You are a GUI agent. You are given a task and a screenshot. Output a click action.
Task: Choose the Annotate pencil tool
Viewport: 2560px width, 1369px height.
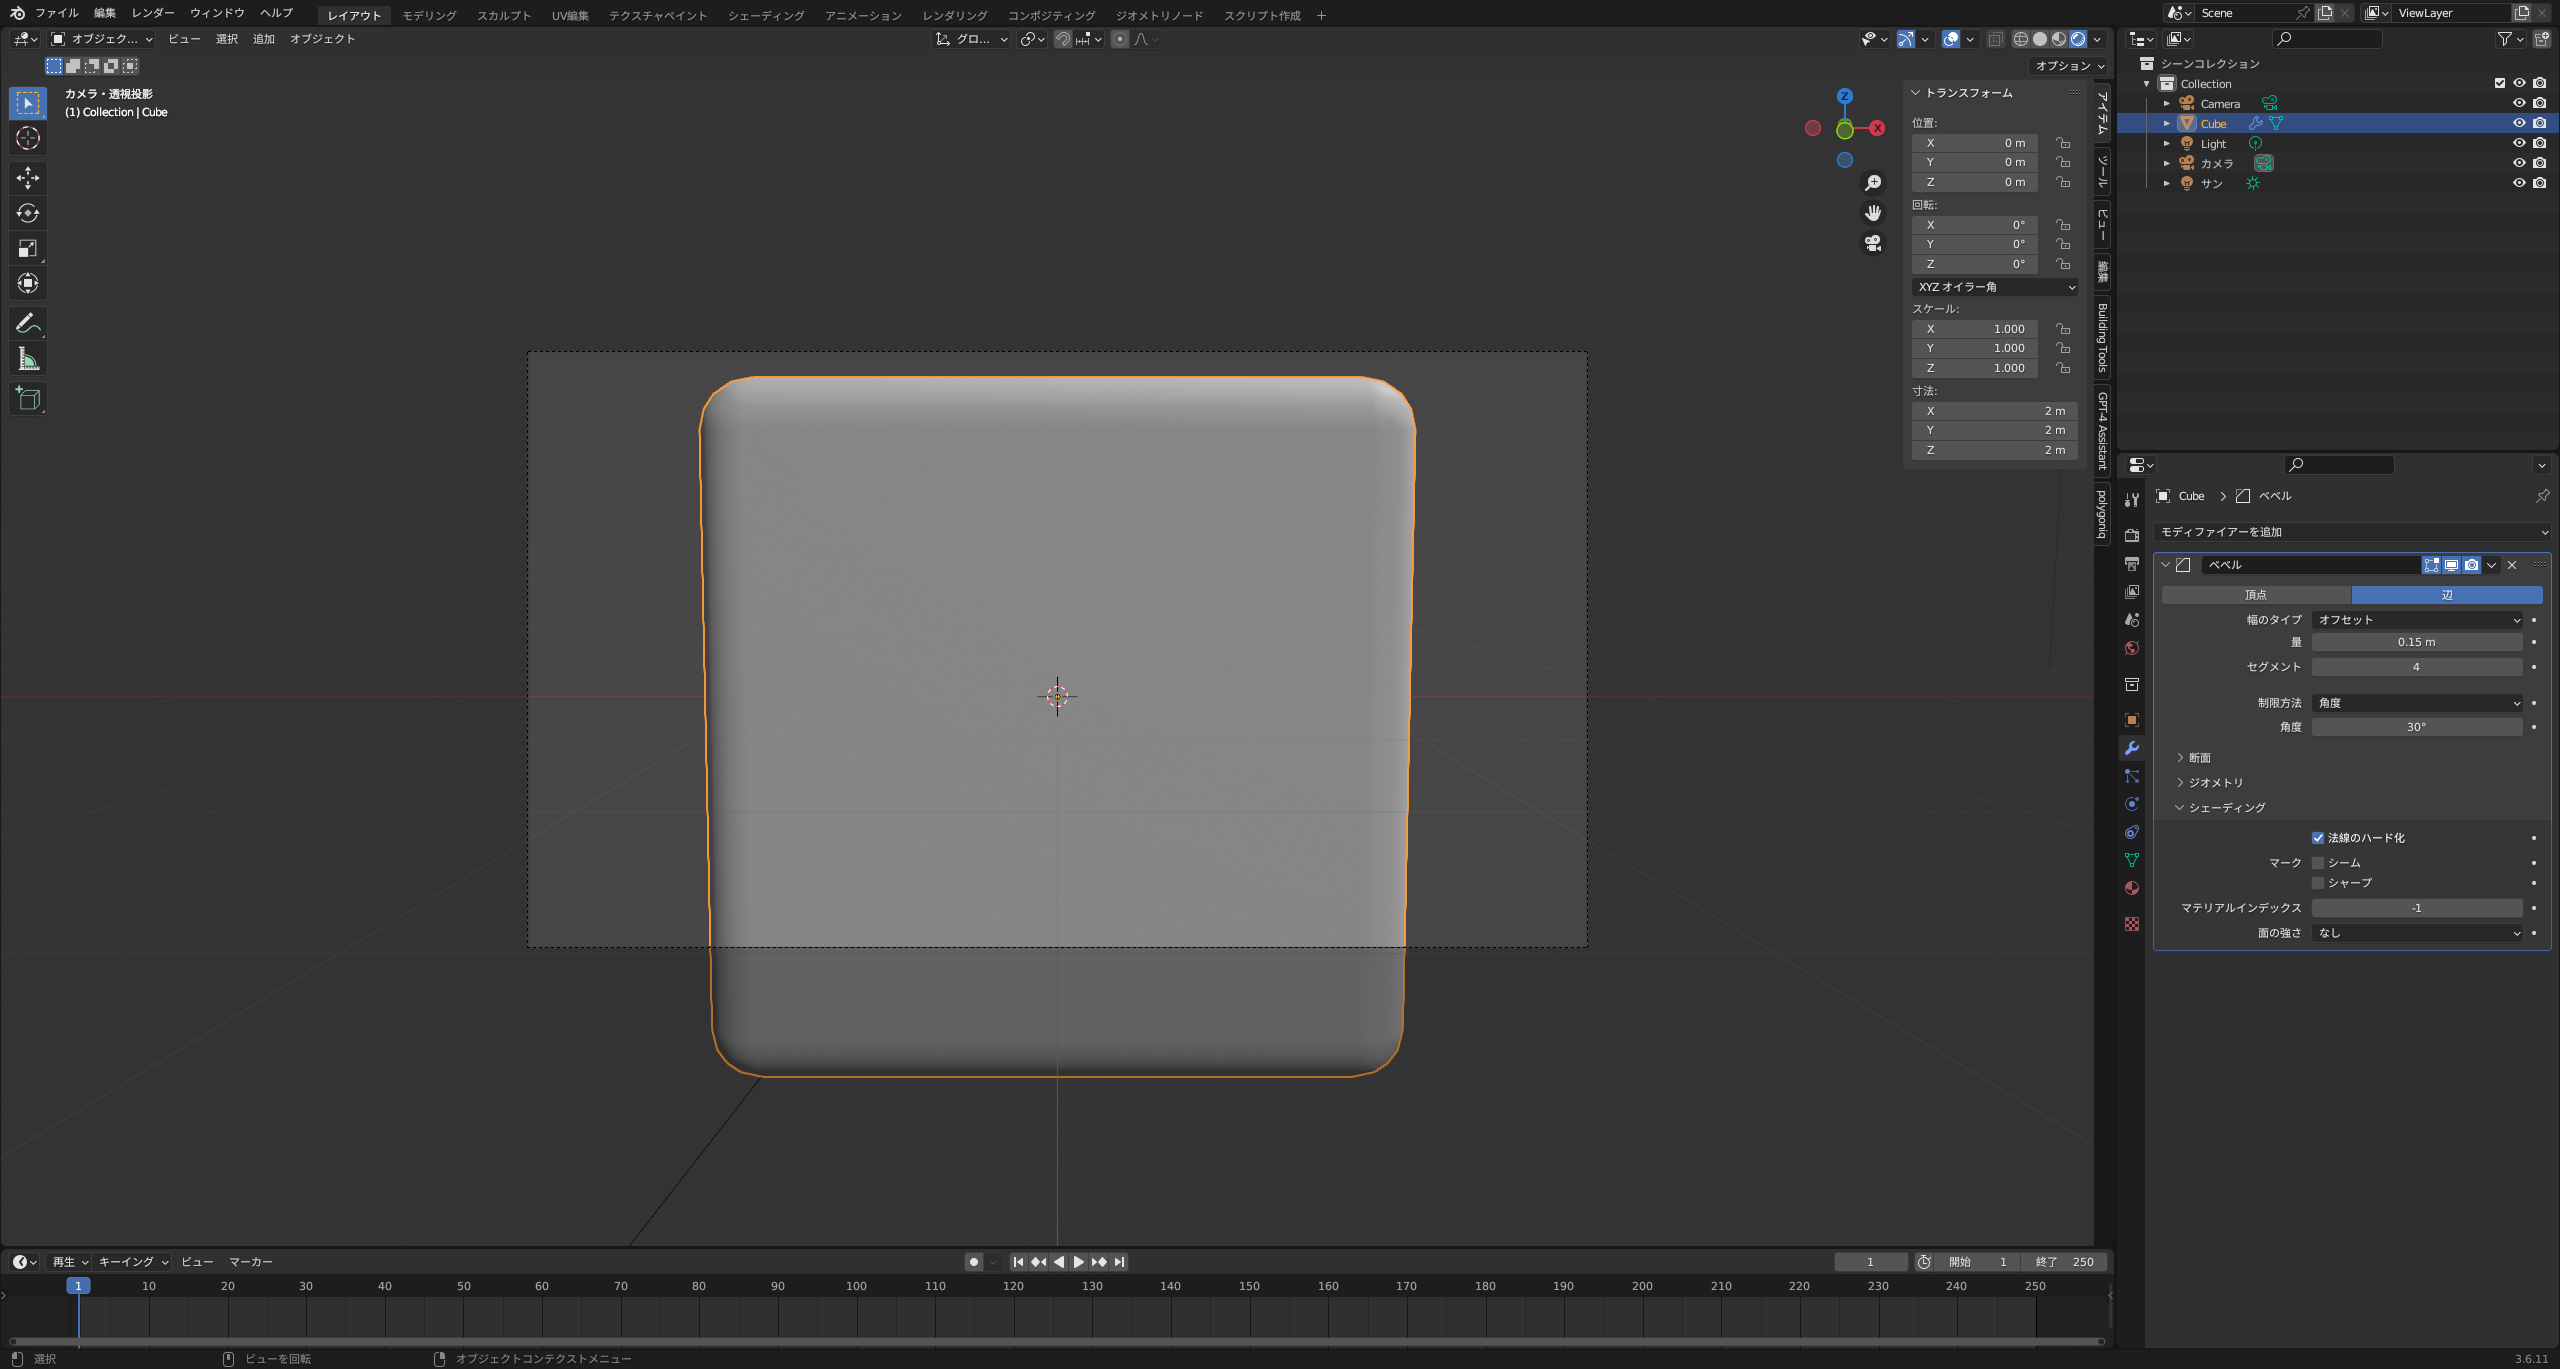coord(28,323)
